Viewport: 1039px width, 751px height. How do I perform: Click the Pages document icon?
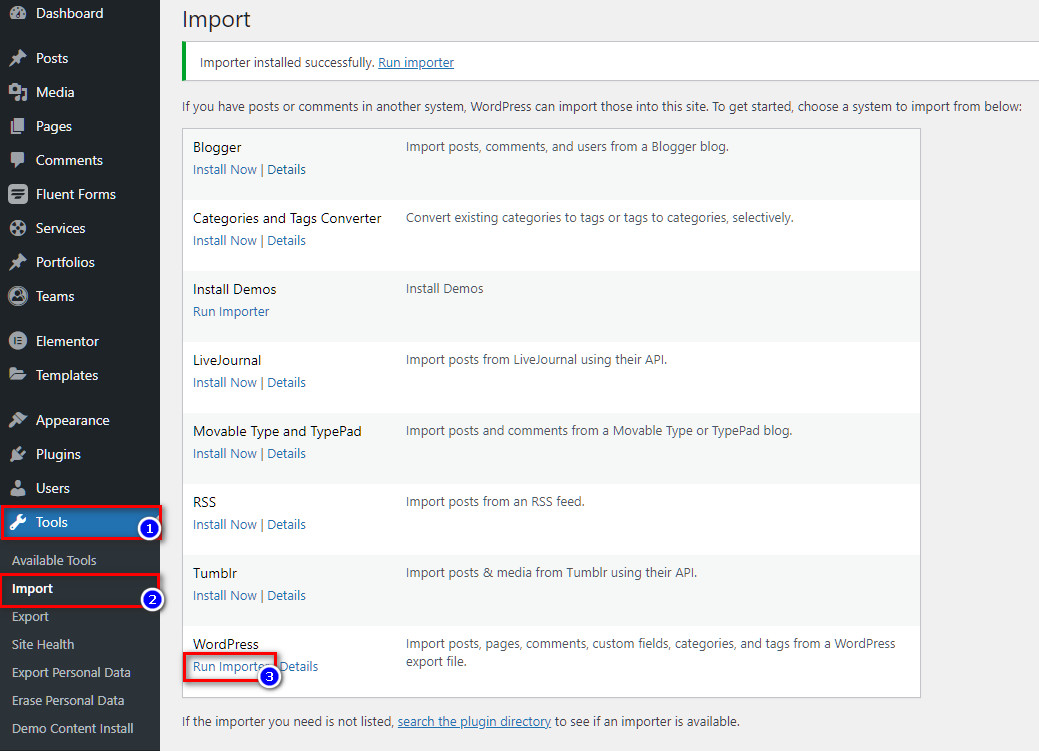click(x=18, y=126)
